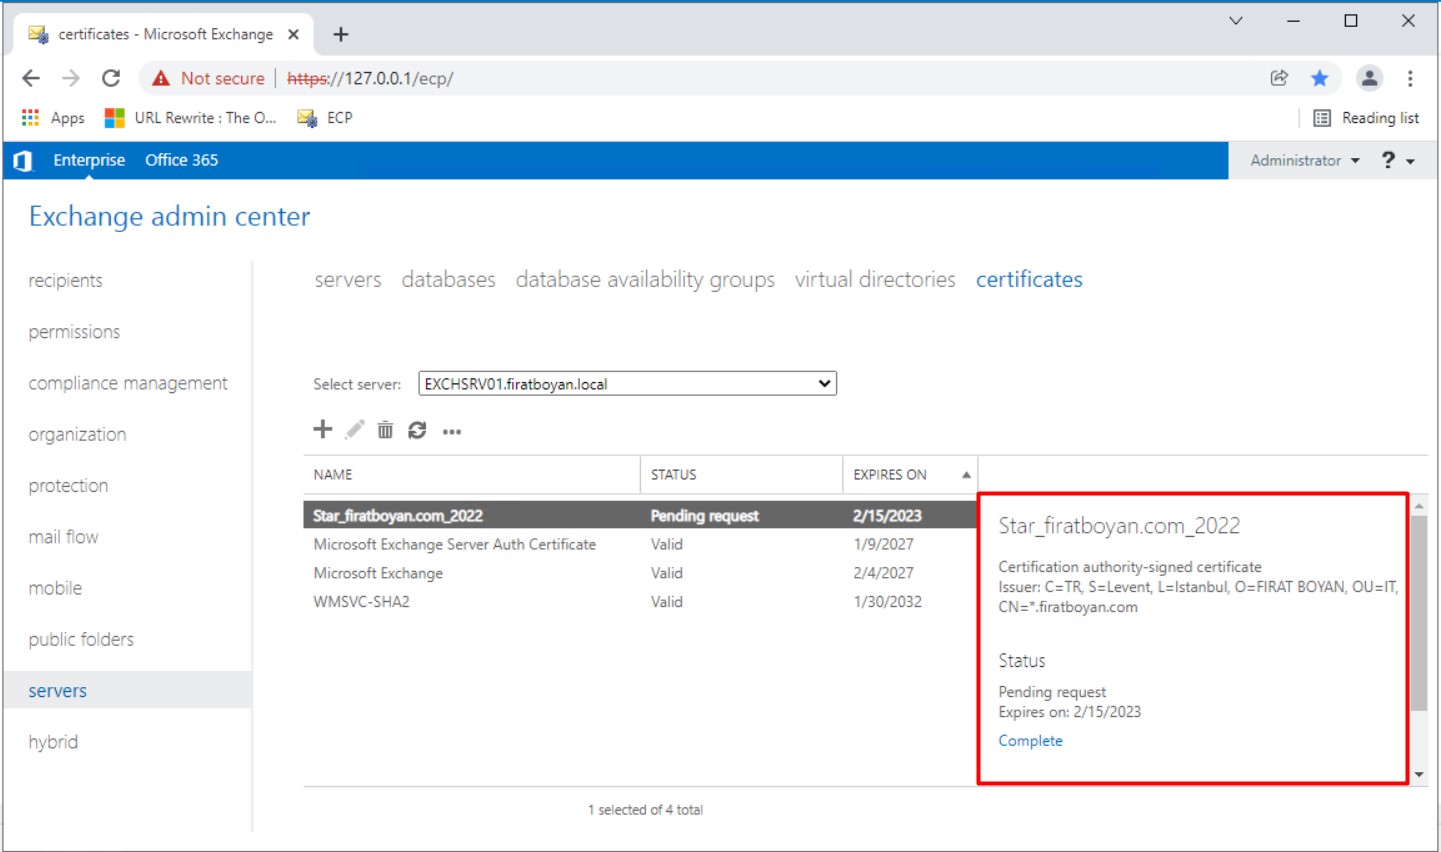Click details pane scroll up arrow
This screenshot has height=852, width=1441.
[1419, 506]
